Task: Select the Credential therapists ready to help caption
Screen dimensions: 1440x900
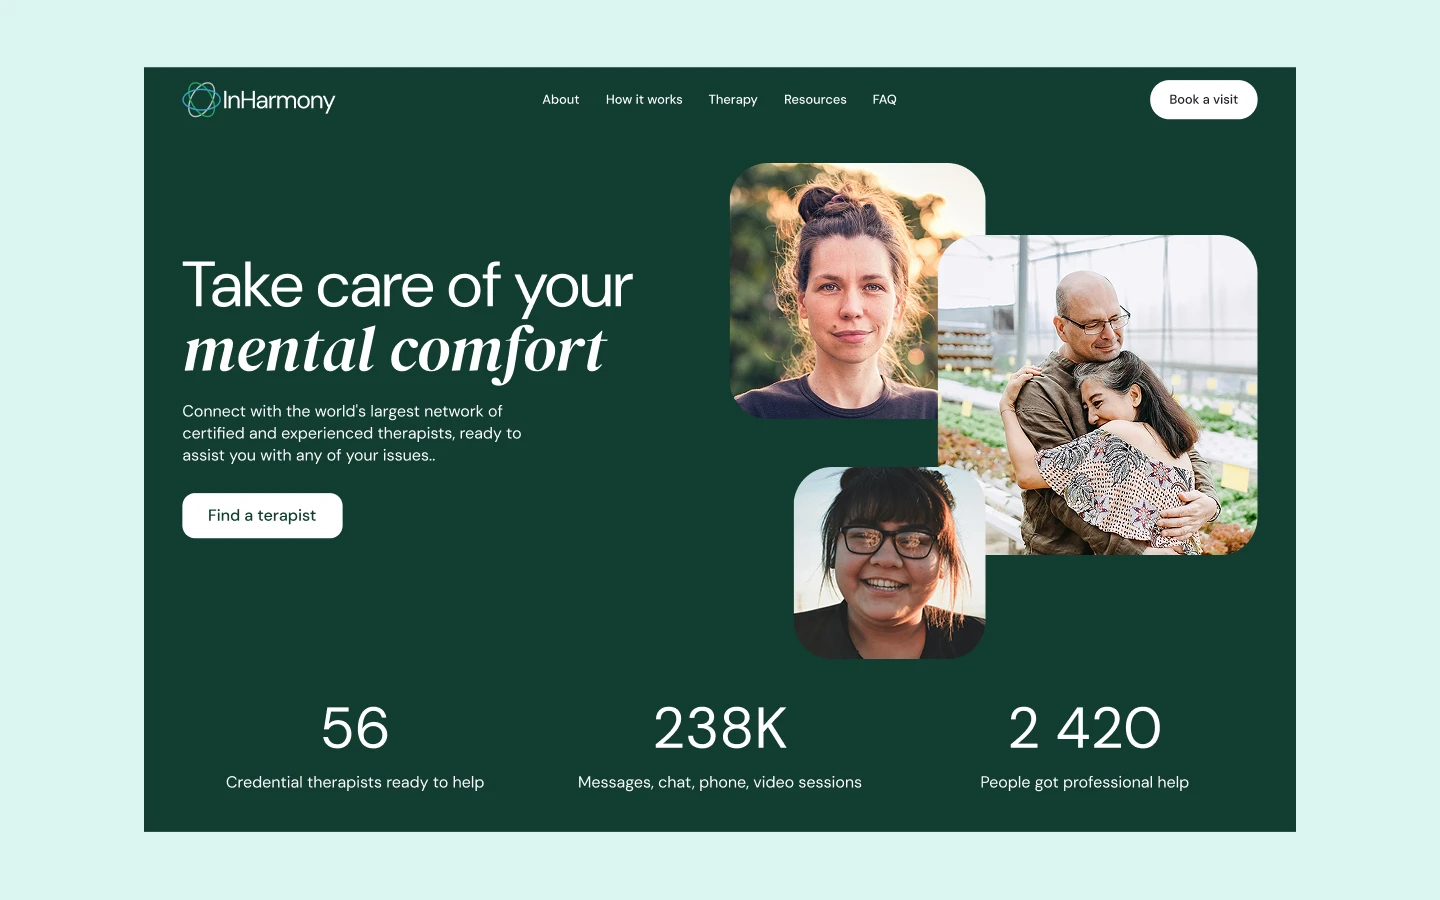Action: (x=355, y=782)
